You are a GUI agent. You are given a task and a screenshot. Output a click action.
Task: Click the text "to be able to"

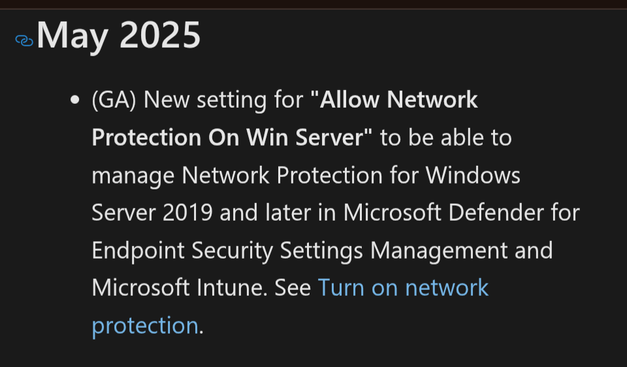click(446, 137)
